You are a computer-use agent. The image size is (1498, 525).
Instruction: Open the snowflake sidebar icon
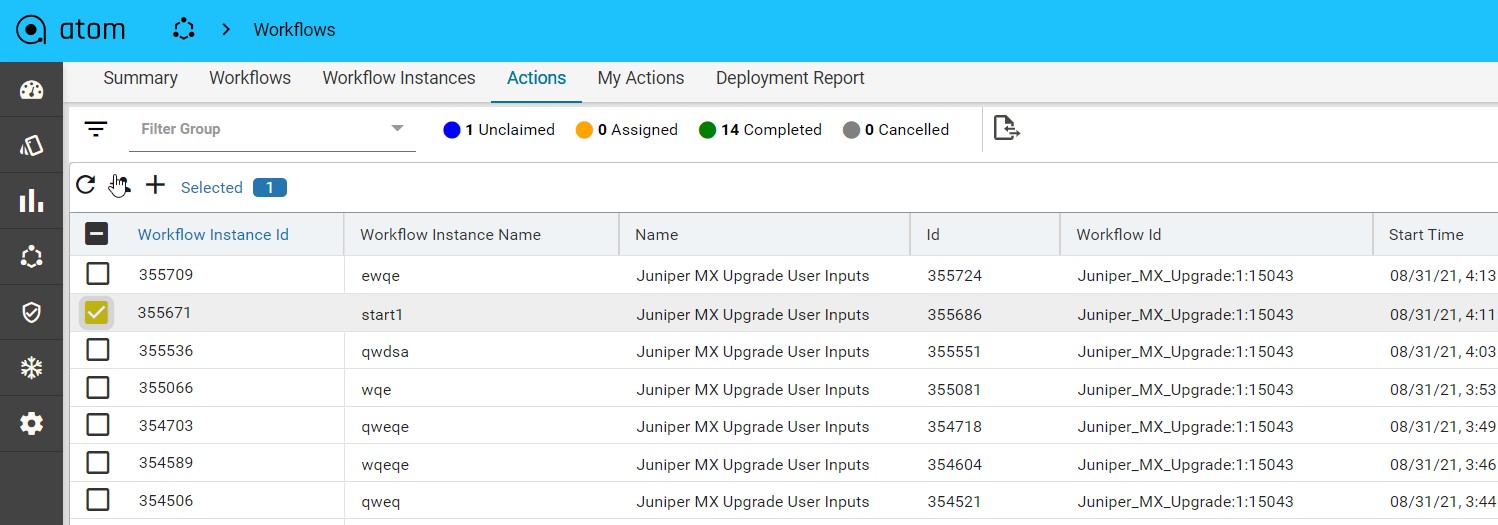tap(32, 368)
